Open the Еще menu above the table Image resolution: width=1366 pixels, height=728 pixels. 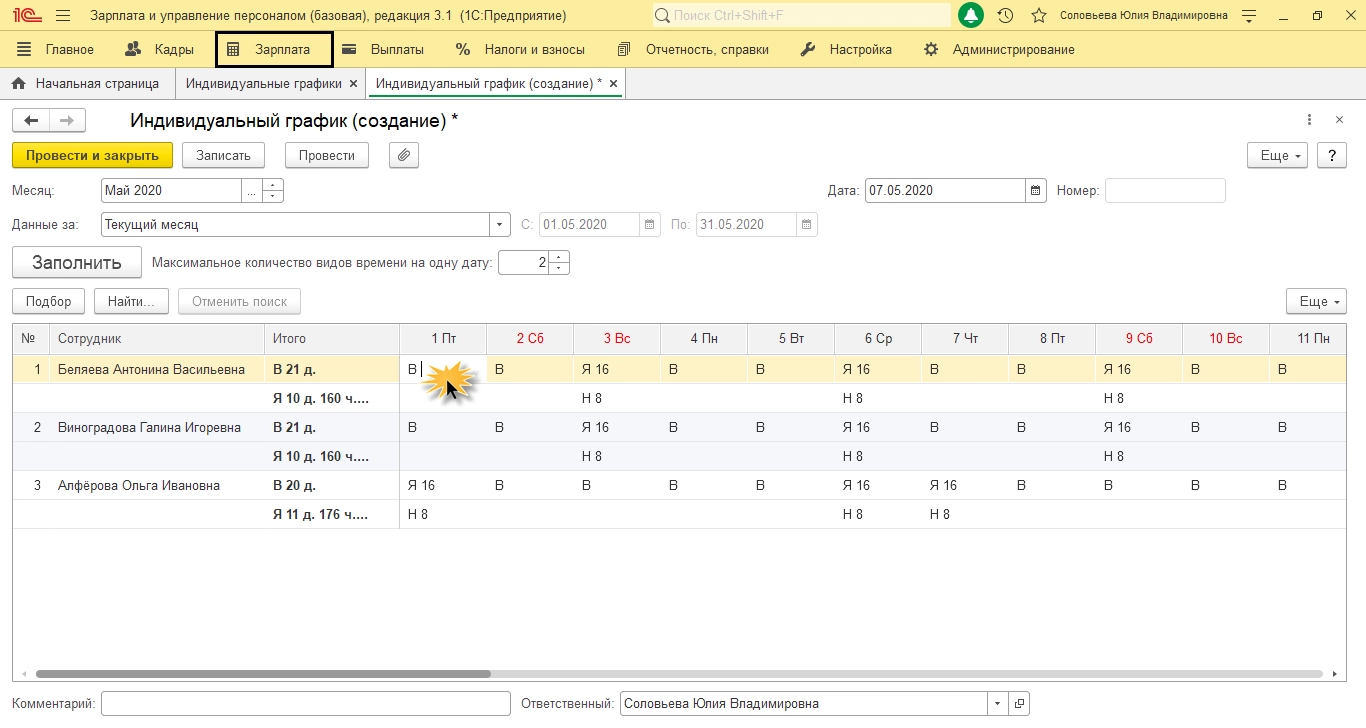click(1316, 302)
